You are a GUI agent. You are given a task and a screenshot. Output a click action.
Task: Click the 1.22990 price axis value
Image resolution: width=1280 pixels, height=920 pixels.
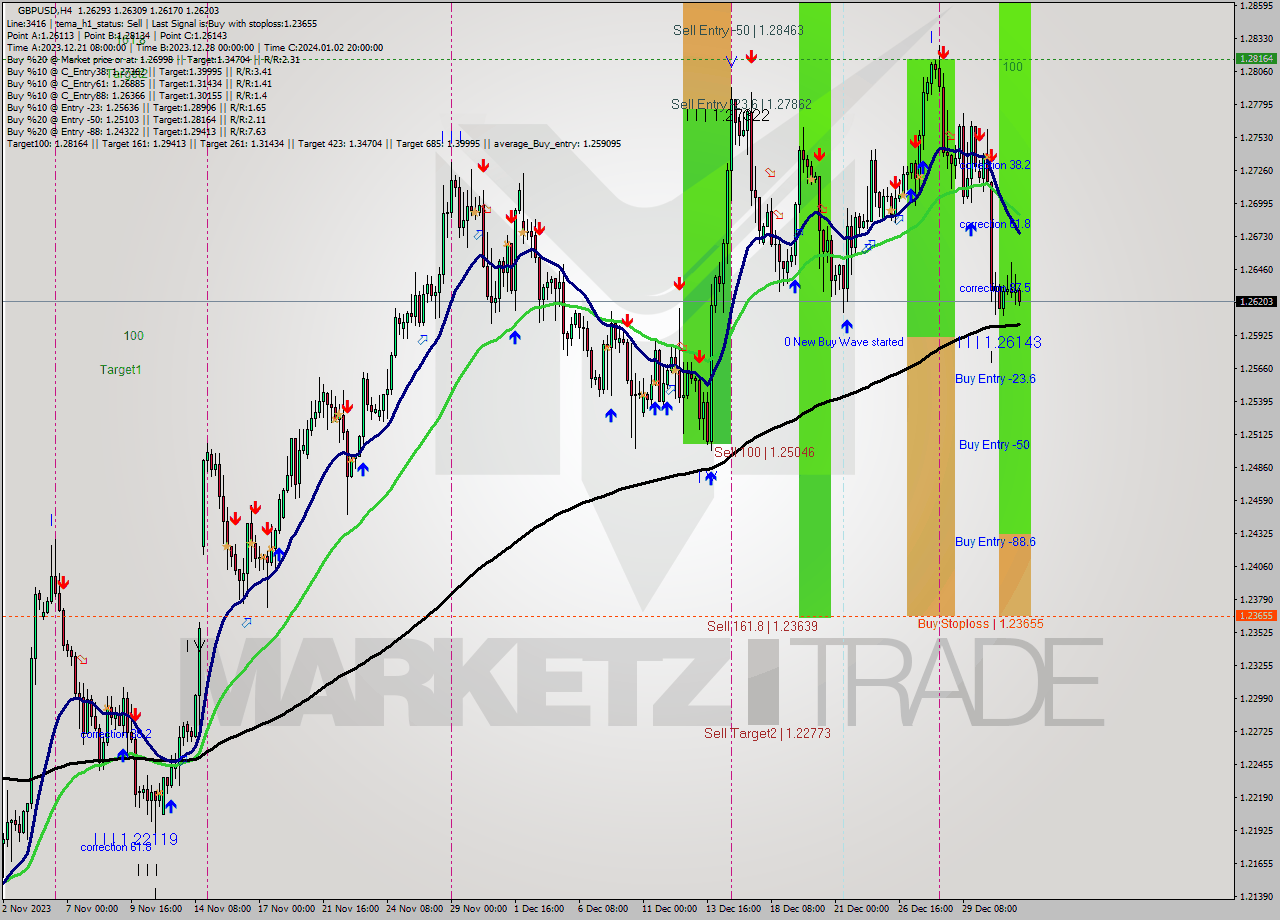click(1256, 698)
